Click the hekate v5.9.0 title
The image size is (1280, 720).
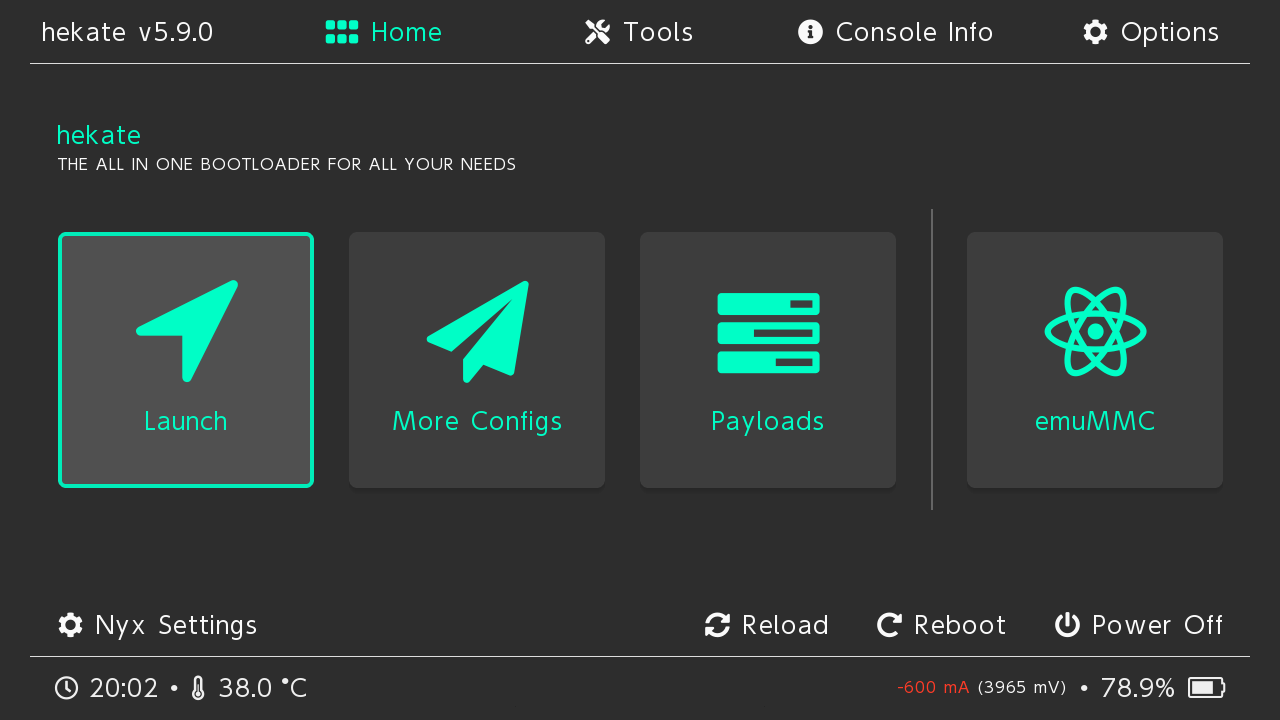(127, 32)
